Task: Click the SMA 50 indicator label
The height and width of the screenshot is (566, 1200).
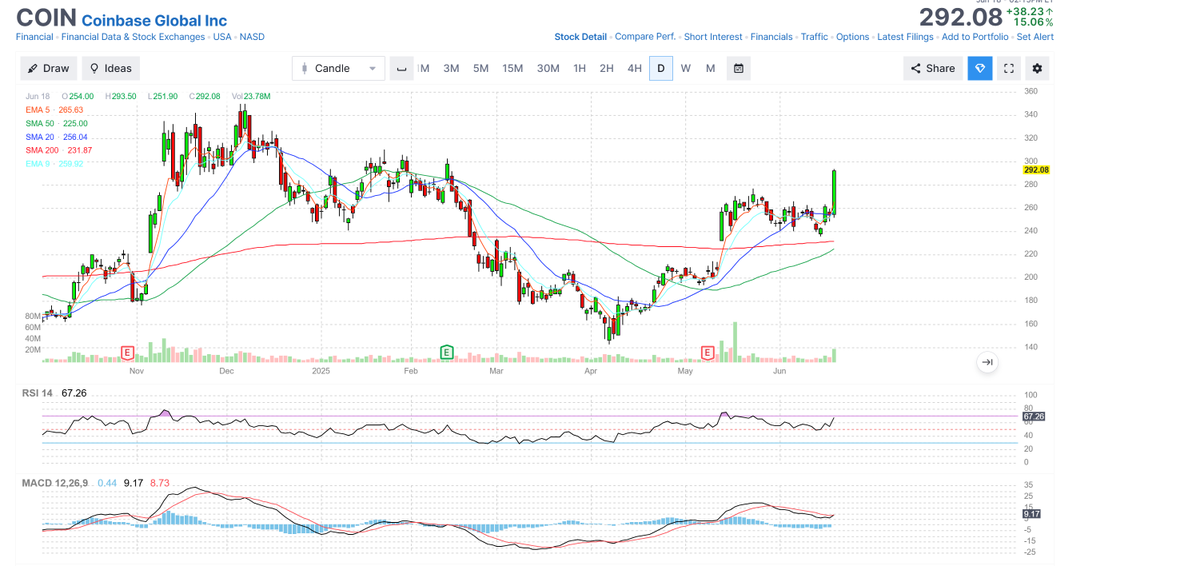Action: coord(57,123)
